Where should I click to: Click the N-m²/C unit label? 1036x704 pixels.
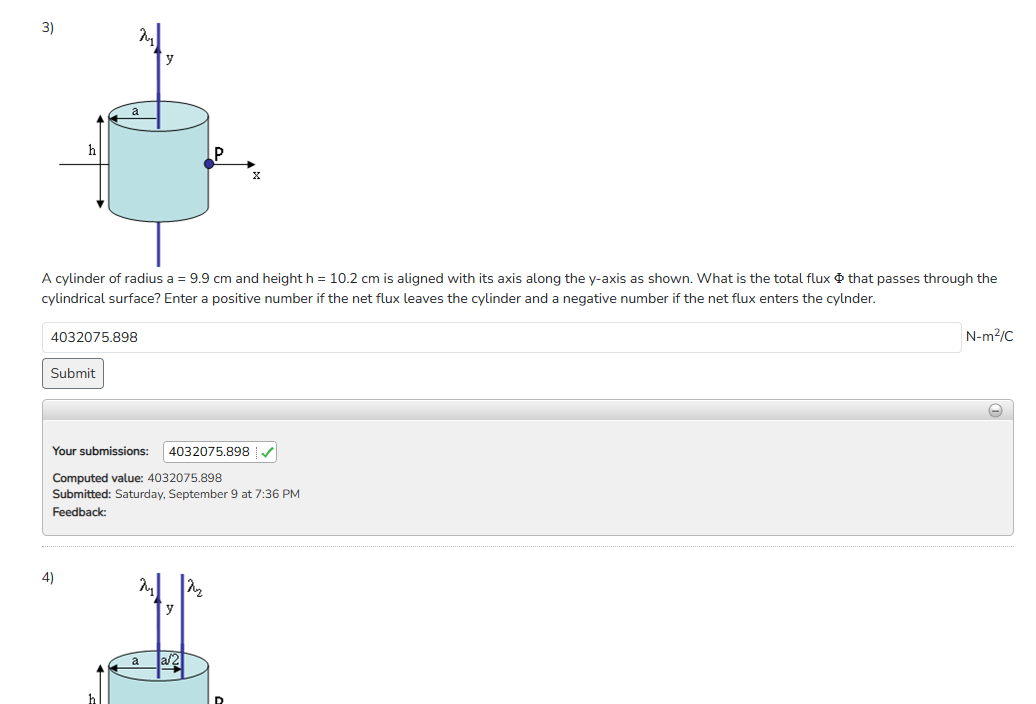point(991,336)
